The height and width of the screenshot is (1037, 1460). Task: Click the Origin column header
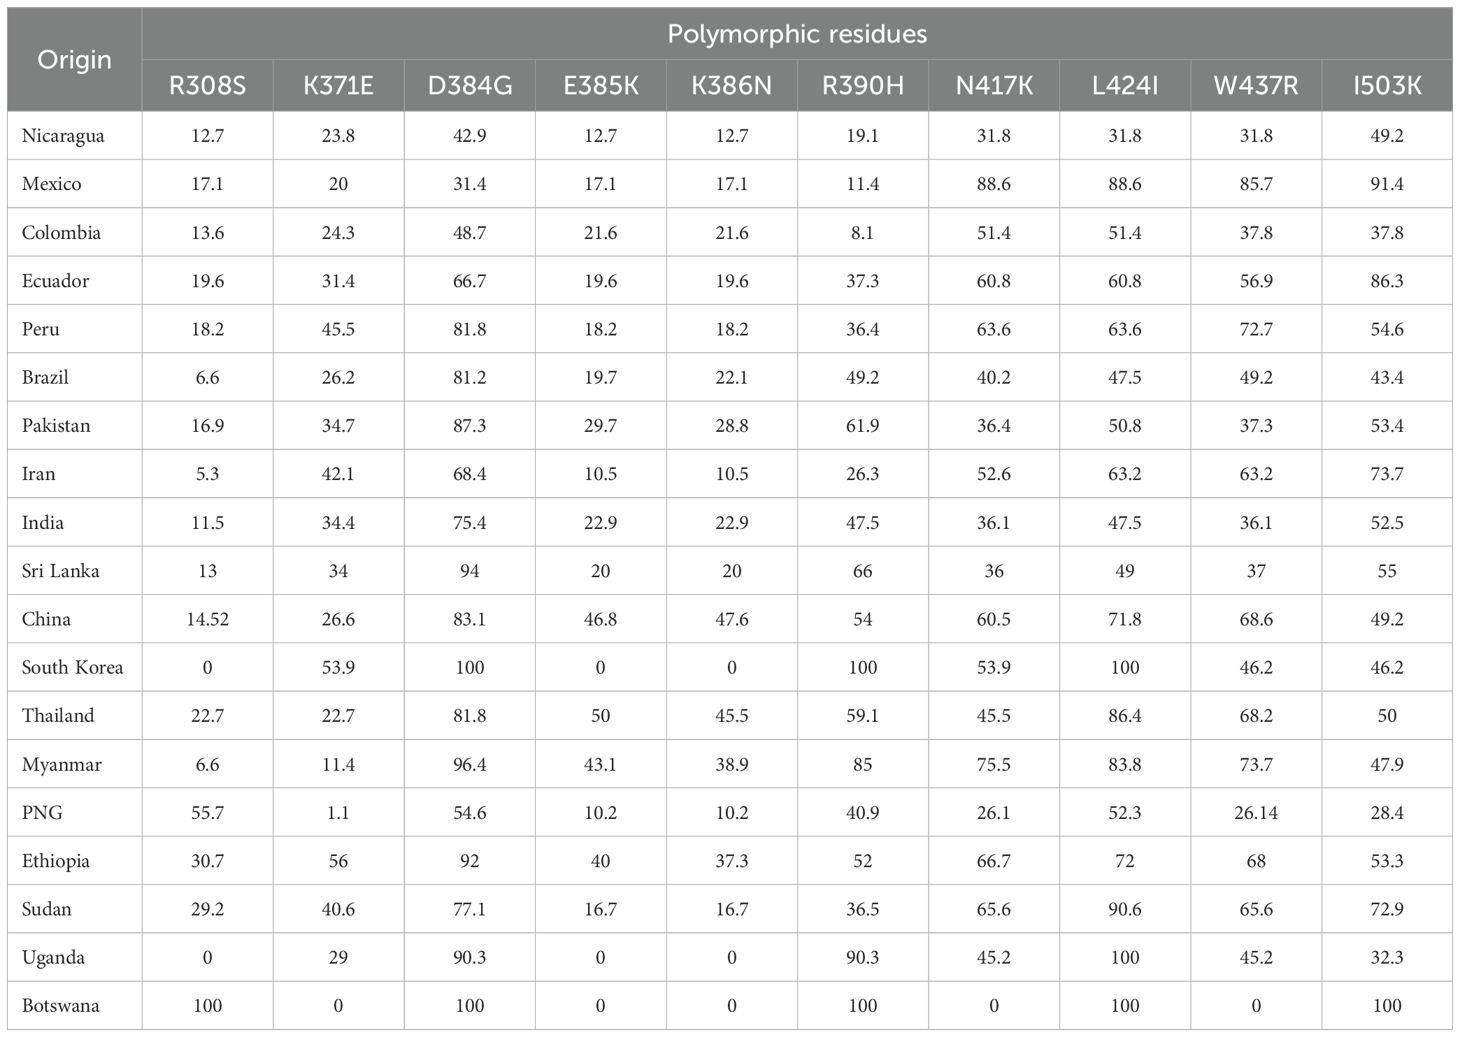point(74,60)
